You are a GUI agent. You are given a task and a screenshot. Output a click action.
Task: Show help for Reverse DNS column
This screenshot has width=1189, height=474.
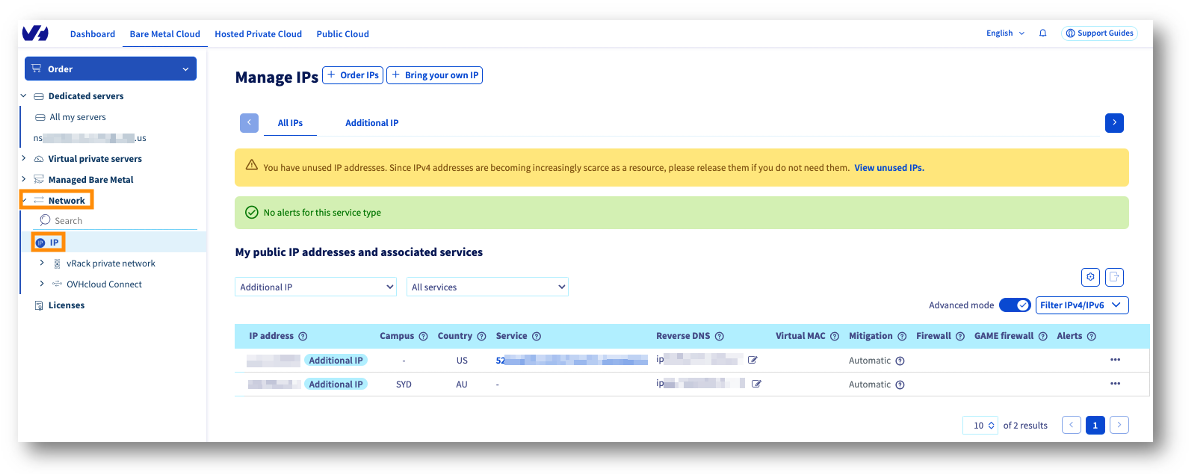[x=719, y=336]
